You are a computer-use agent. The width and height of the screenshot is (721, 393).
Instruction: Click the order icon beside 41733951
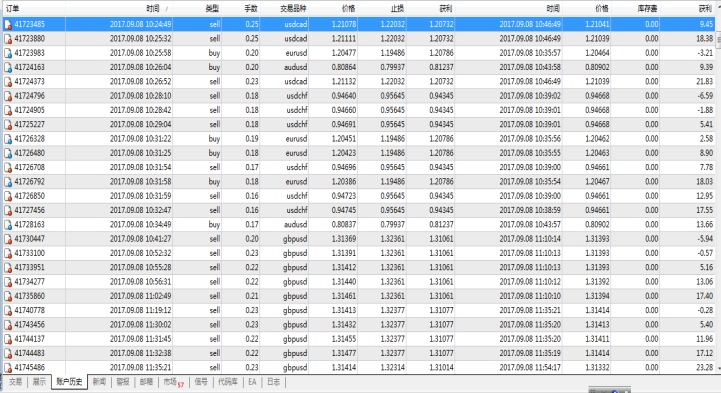tap(8, 267)
